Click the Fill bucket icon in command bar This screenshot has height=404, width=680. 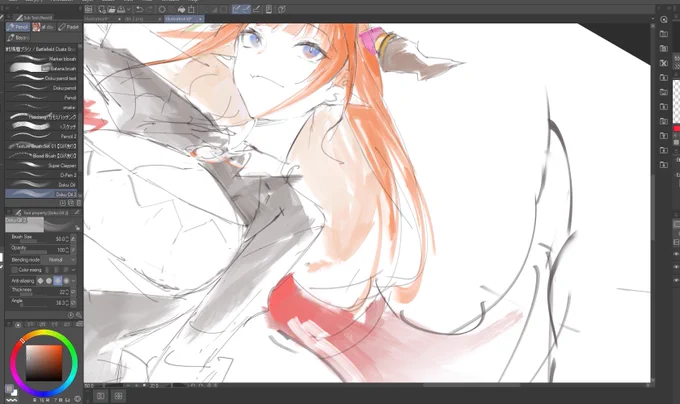tap(181, 9)
